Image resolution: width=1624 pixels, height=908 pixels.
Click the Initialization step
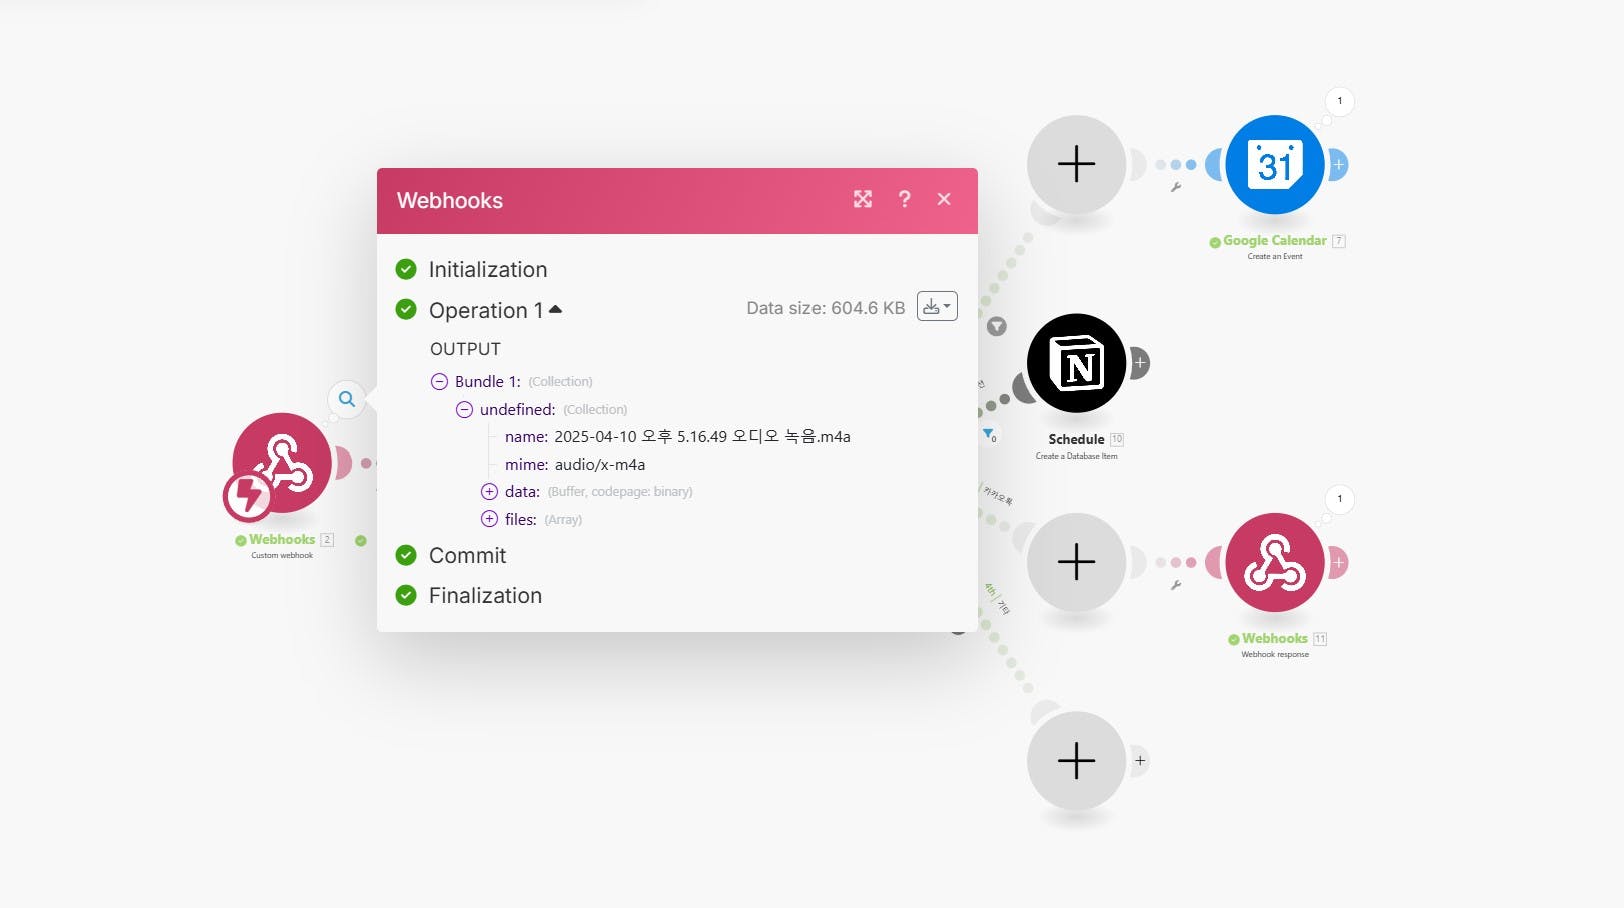(487, 269)
